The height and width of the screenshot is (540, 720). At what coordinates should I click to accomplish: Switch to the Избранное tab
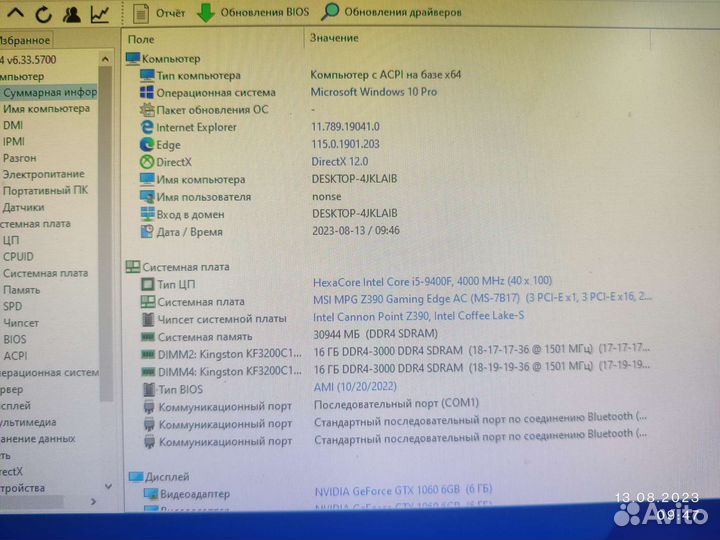coord(24,41)
